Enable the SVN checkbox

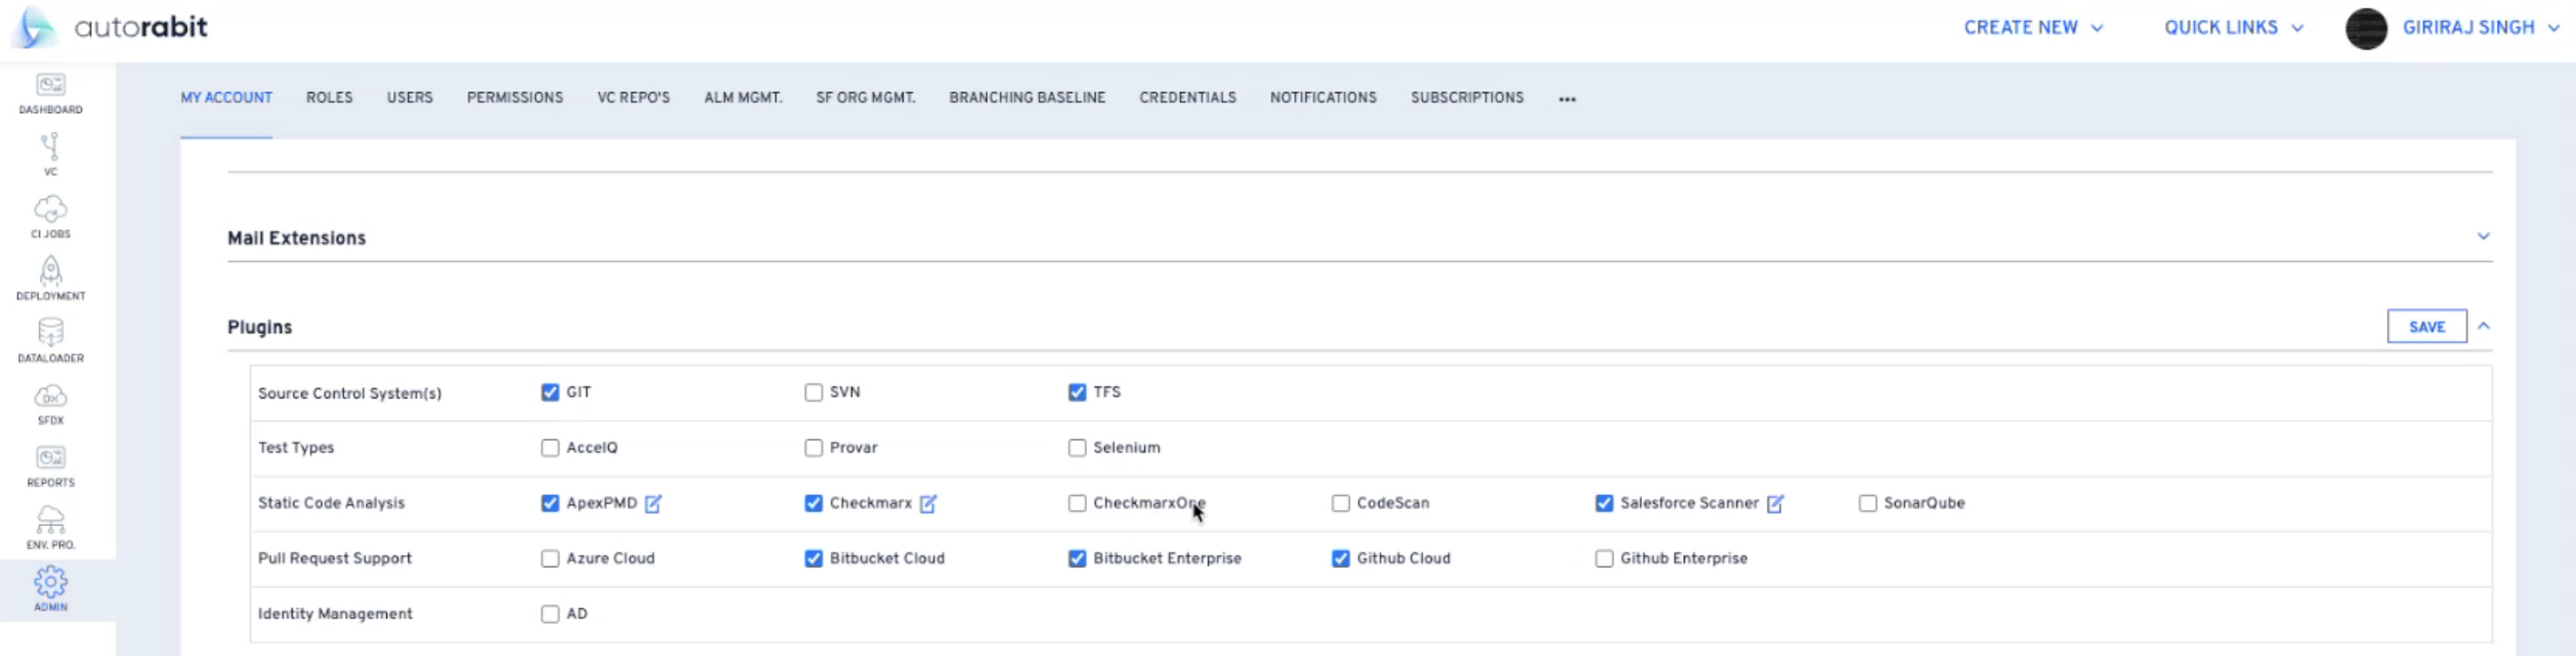(x=813, y=392)
